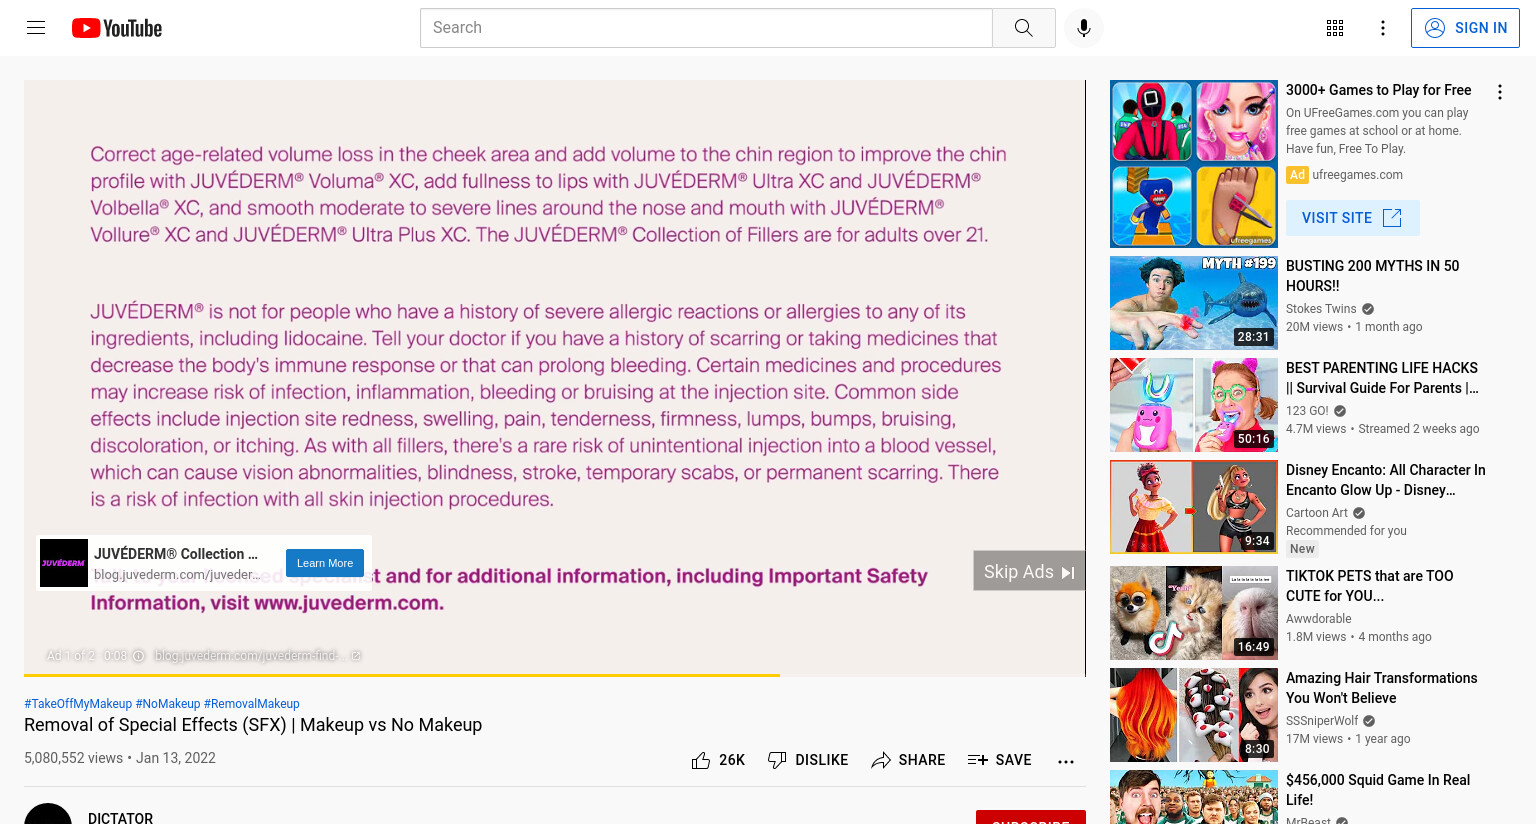Subscribe to the DICTATOR channel

coord(1031,817)
